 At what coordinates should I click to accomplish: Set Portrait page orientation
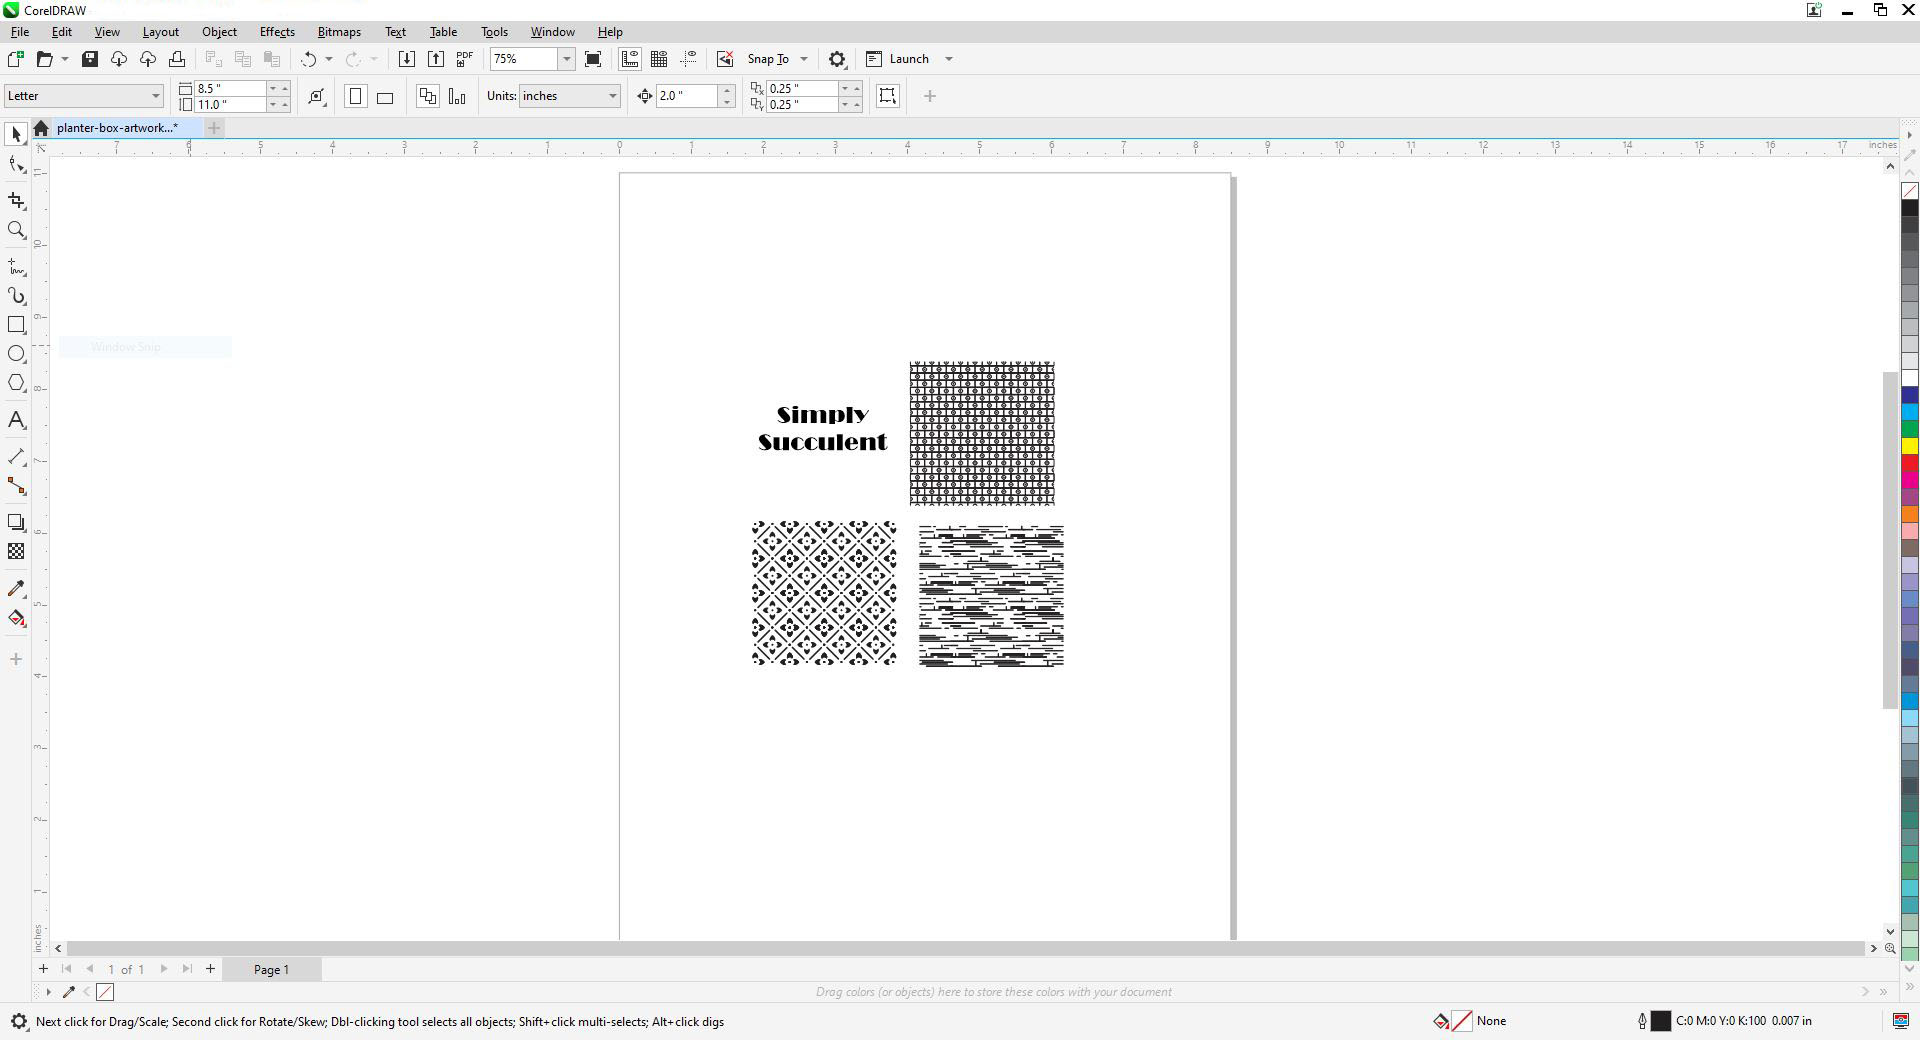(355, 96)
